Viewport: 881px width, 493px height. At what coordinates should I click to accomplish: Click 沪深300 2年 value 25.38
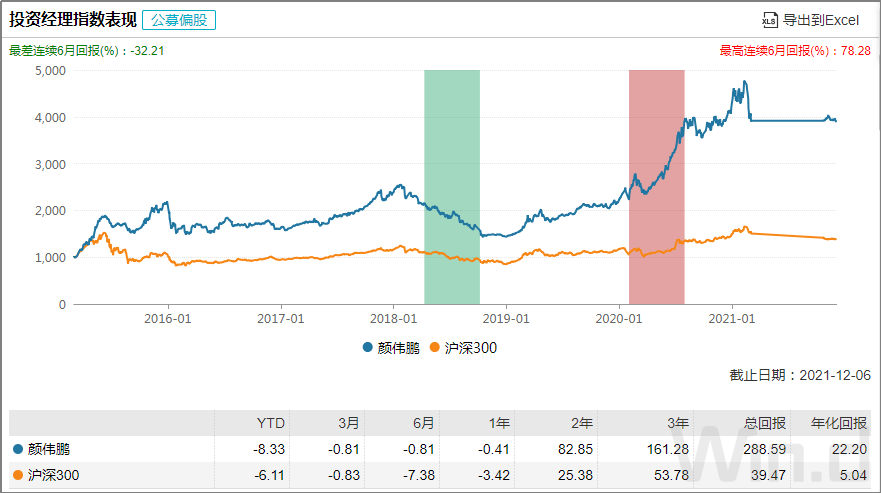[x=575, y=475]
